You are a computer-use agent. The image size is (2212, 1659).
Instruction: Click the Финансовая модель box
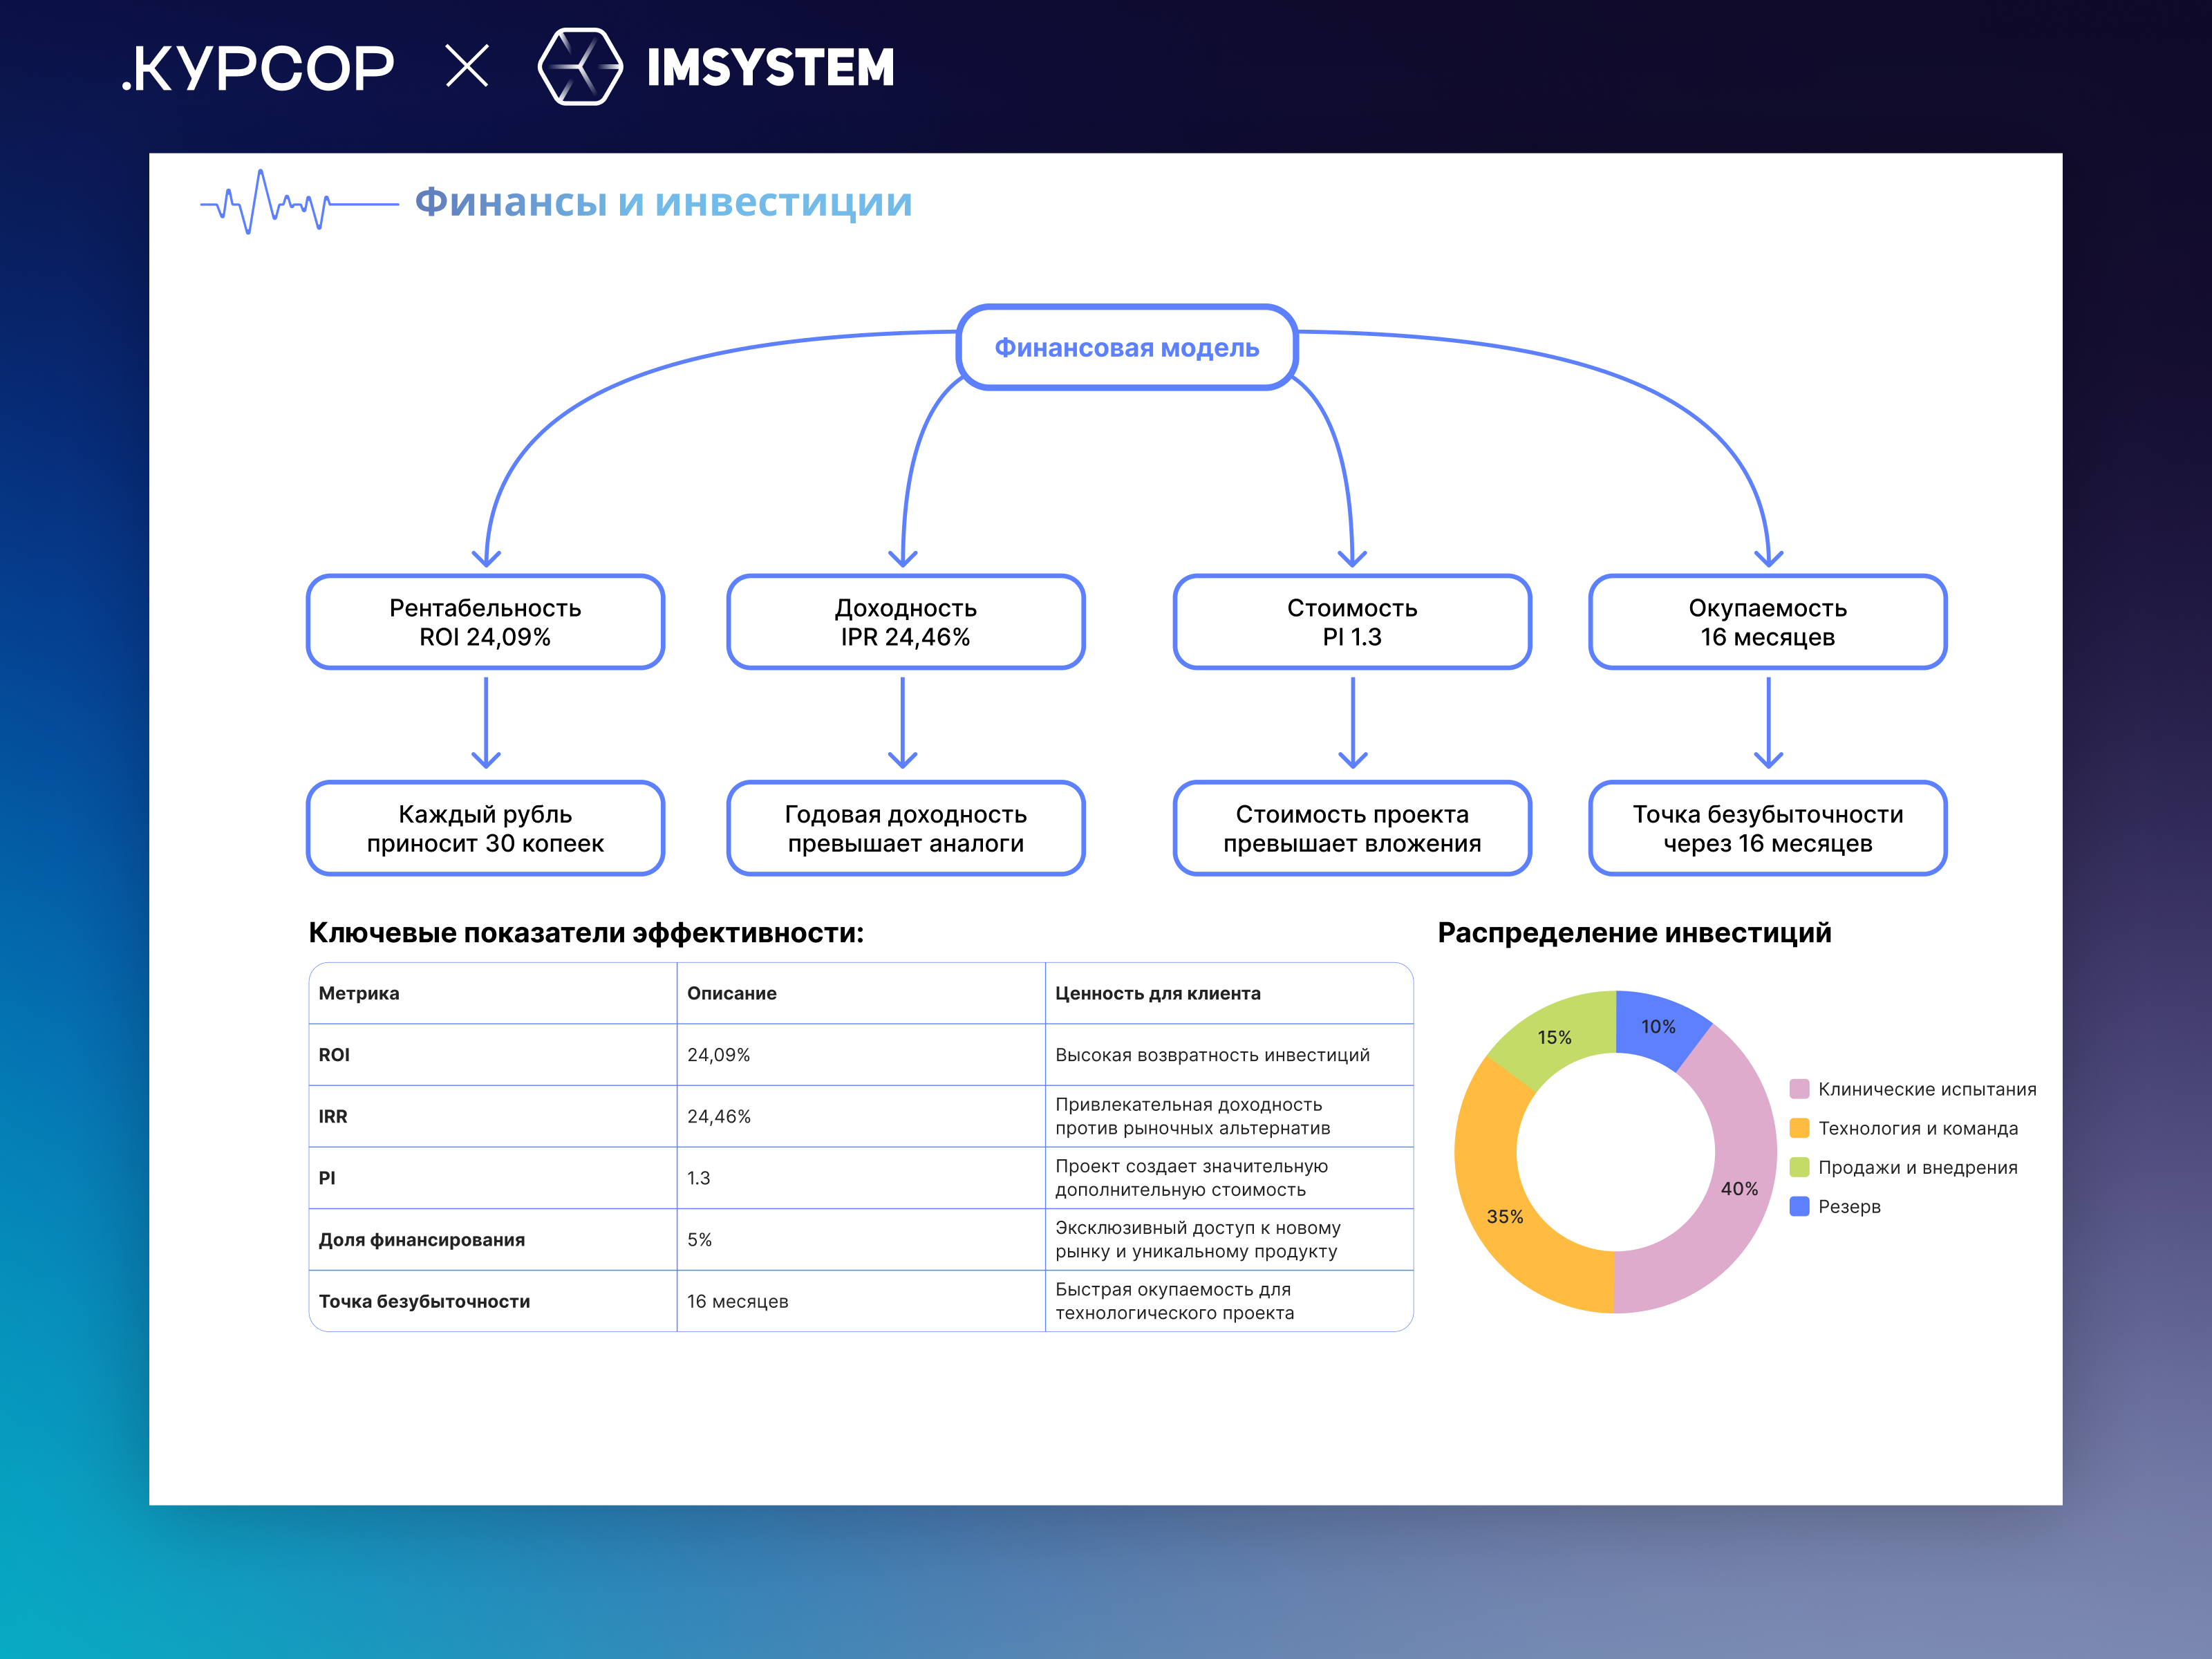(x=1126, y=347)
